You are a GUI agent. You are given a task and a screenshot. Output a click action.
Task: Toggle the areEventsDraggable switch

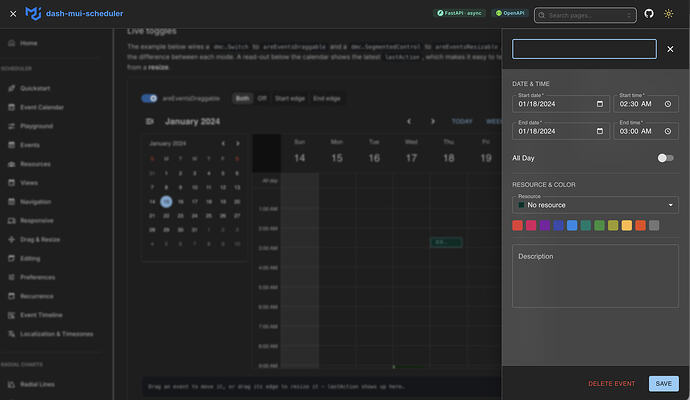(149, 98)
